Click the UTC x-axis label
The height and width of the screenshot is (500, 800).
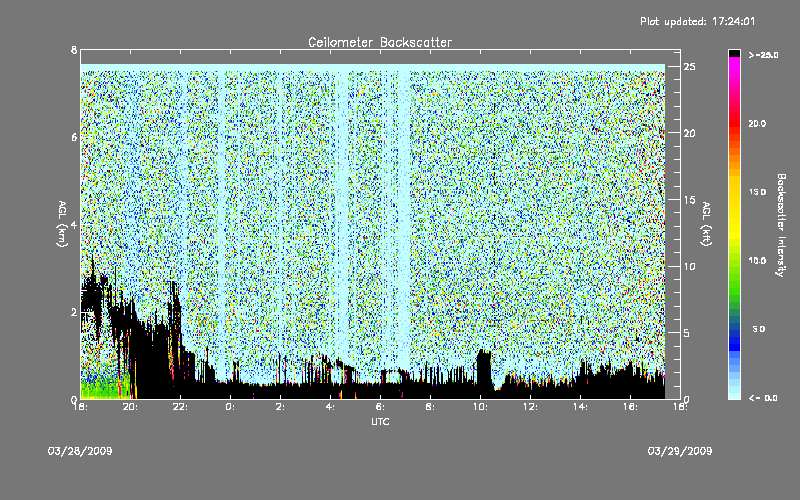click(380, 421)
